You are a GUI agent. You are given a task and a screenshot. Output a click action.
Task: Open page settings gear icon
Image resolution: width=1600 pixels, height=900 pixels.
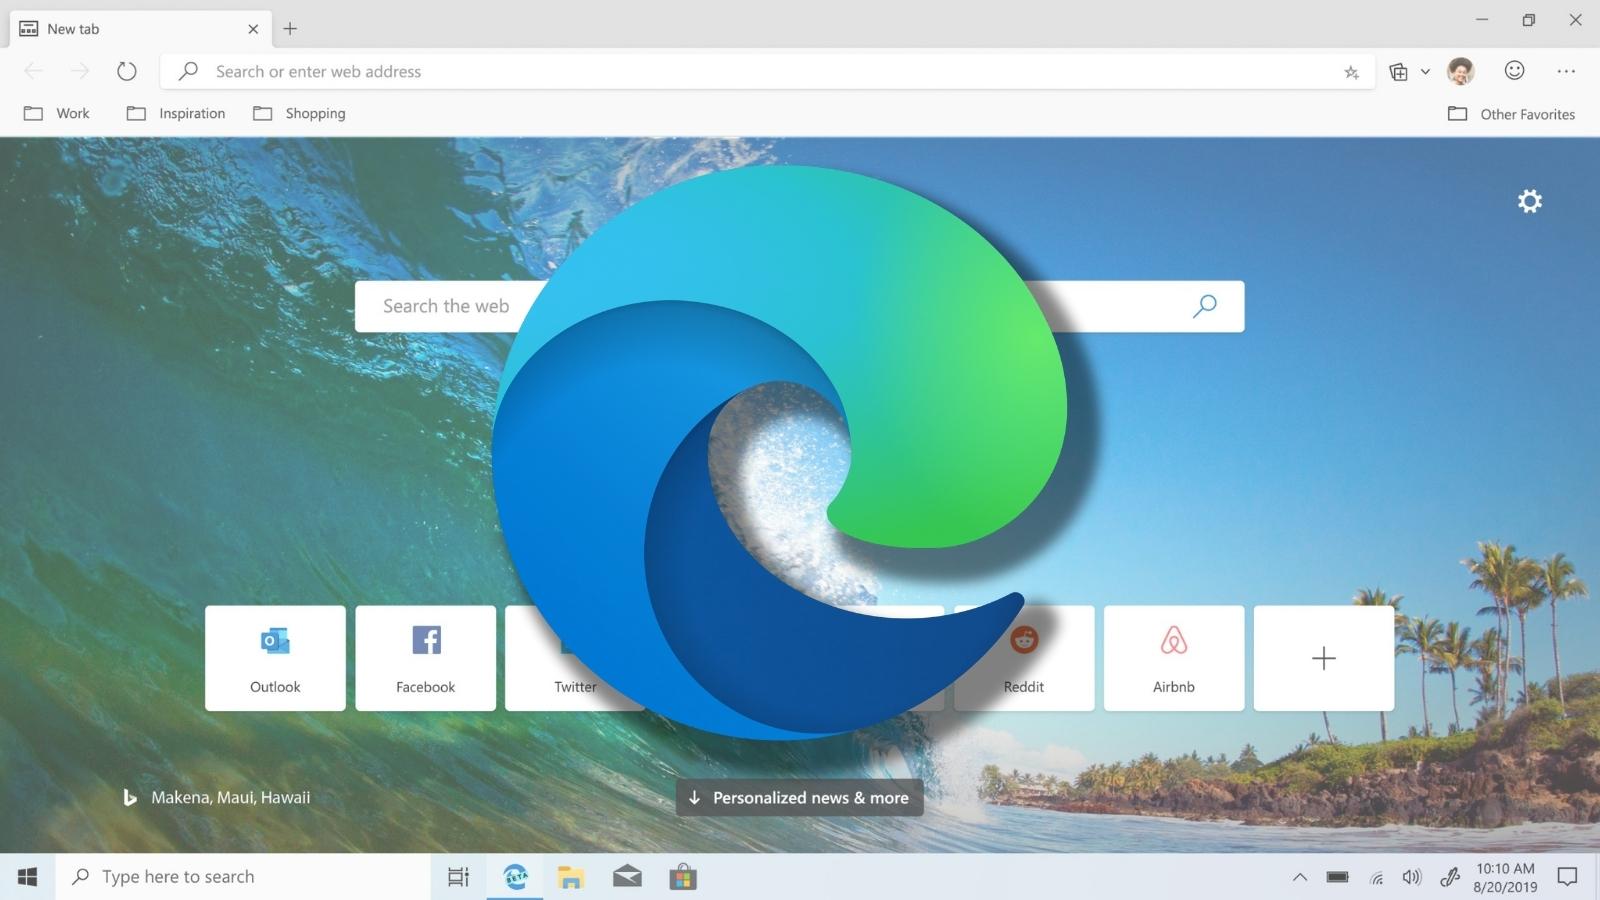1529,202
